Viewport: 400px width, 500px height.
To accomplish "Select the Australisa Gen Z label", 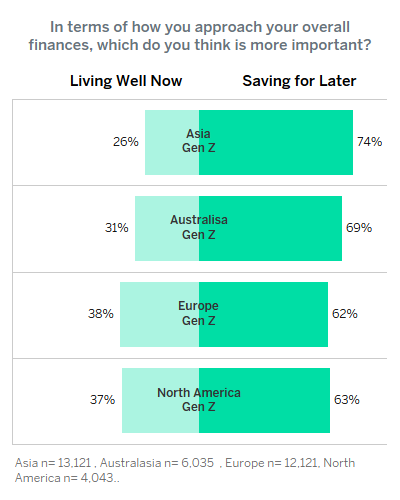I will (199, 227).
